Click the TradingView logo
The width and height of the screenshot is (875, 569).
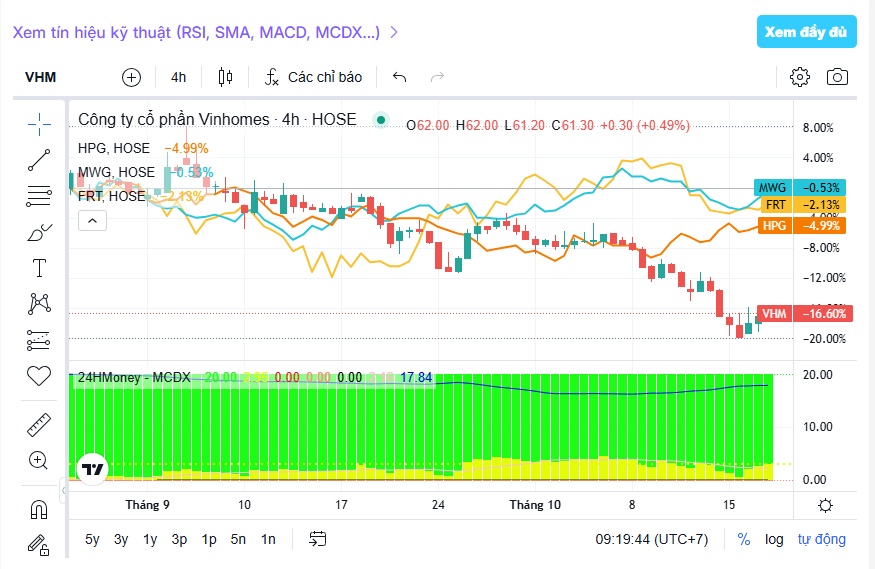92,469
